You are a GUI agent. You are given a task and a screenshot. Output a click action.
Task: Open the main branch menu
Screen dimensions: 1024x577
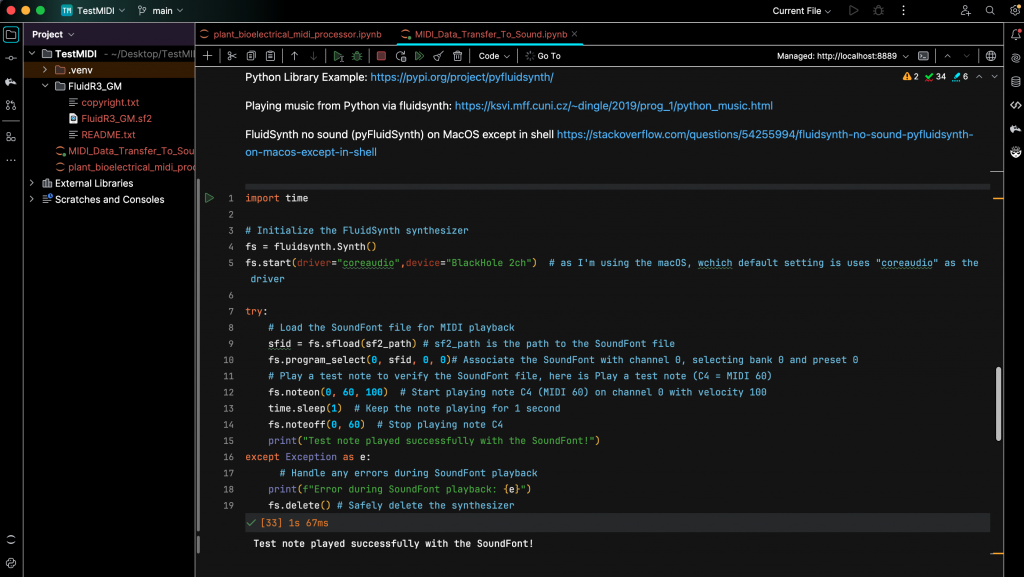click(161, 10)
